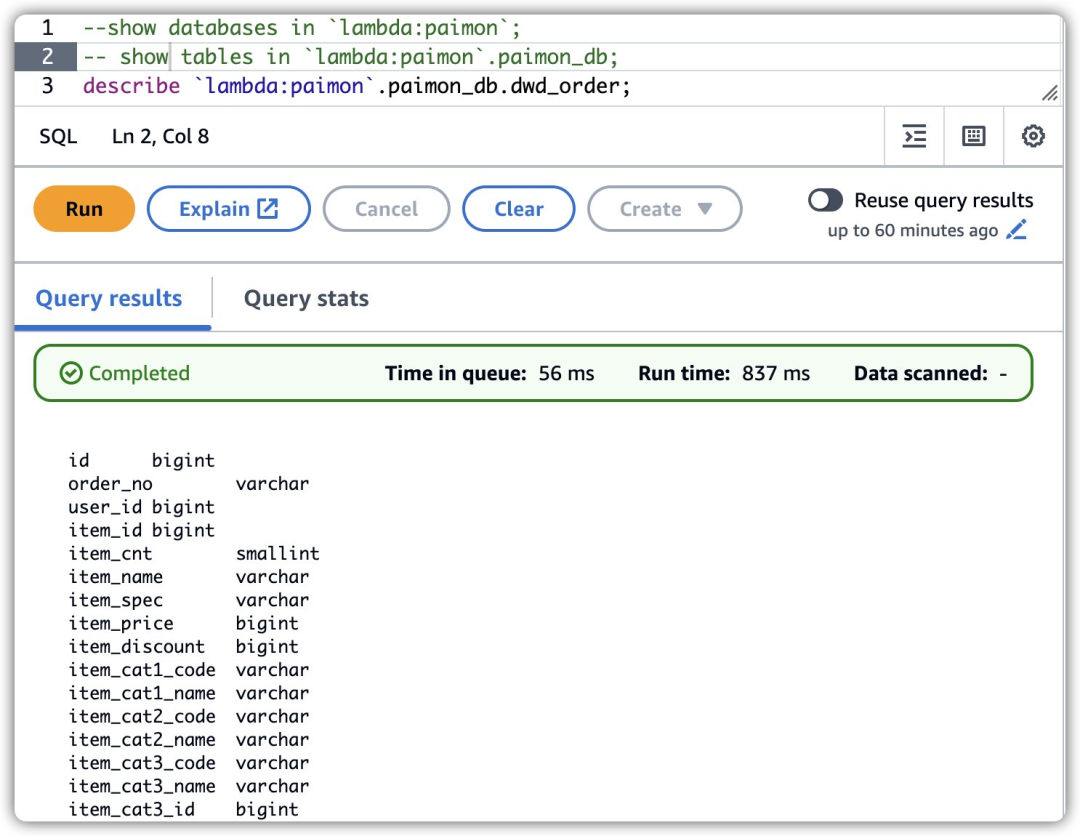Click the 'item_cnt' column name
Viewport: 1080px width, 836px height.
pyautogui.click(x=110, y=554)
